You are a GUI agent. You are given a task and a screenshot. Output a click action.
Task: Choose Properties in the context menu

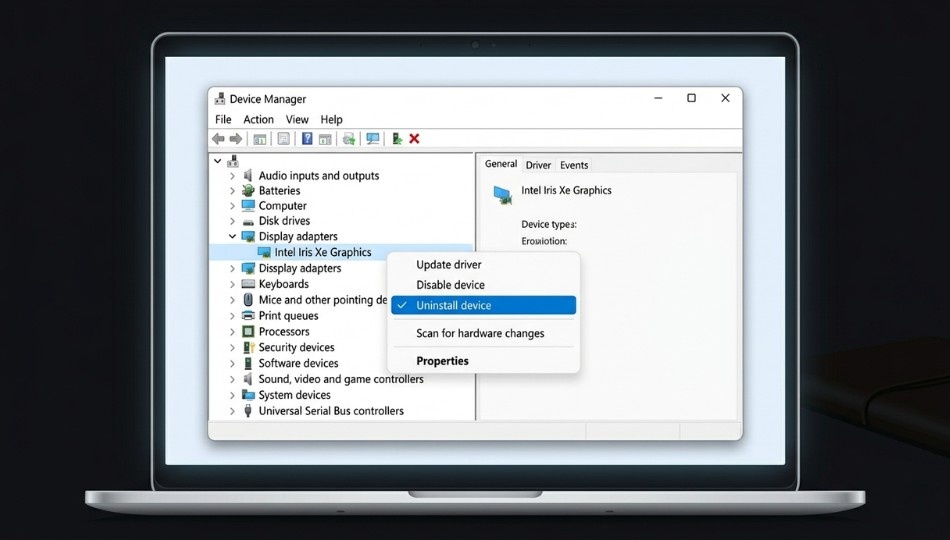[x=483, y=361]
